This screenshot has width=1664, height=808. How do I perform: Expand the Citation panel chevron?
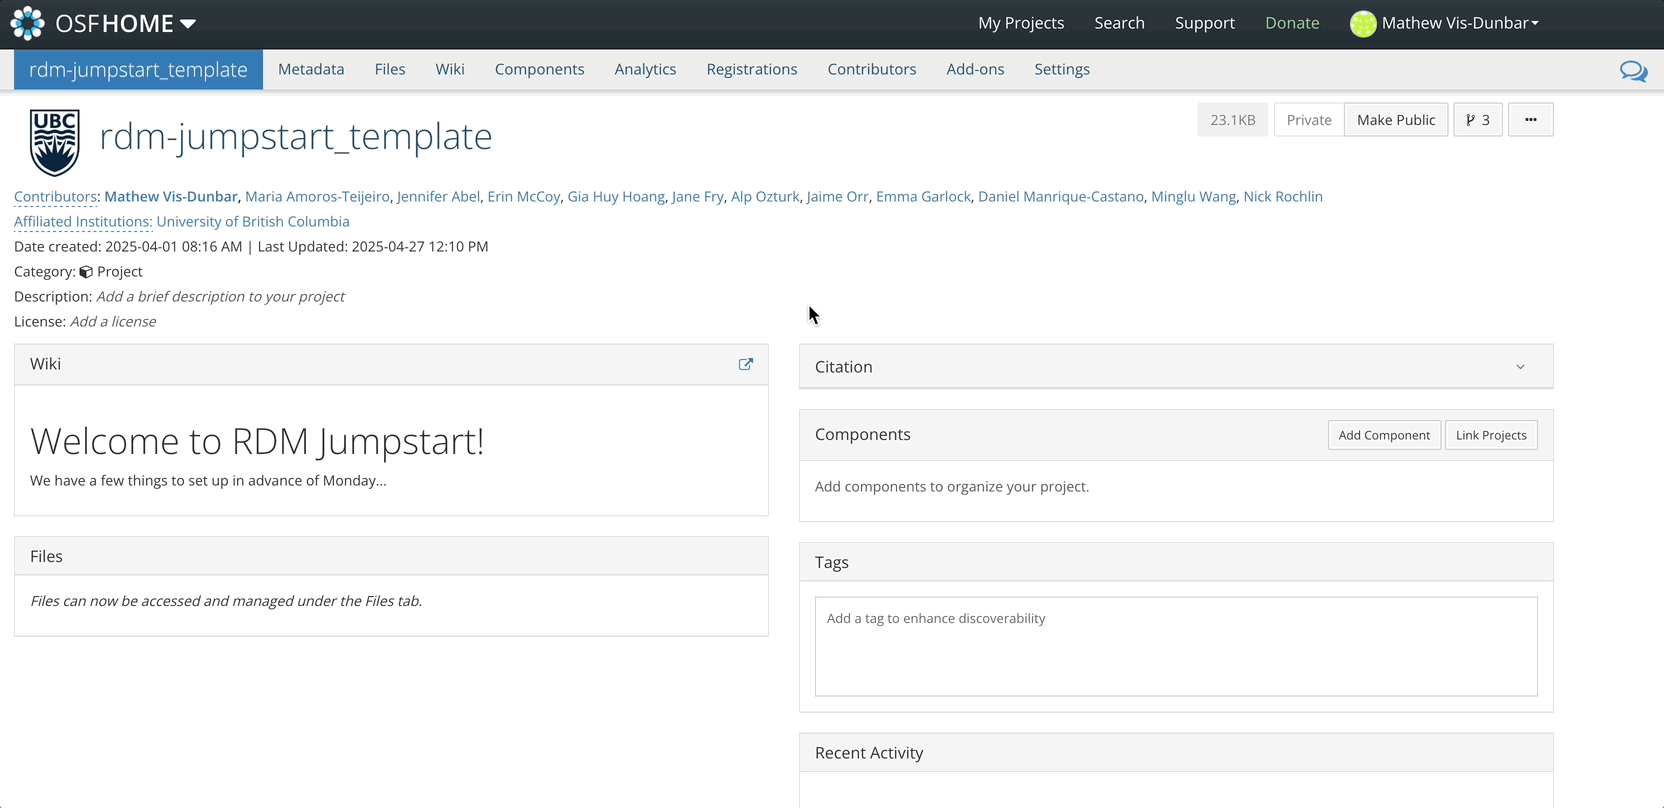pyautogui.click(x=1520, y=367)
